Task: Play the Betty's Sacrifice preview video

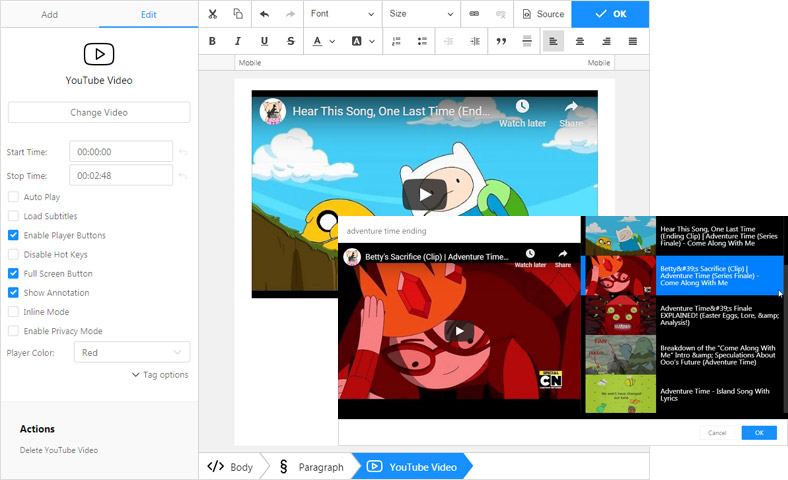Action: pyautogui.click(x=459, y=331)
